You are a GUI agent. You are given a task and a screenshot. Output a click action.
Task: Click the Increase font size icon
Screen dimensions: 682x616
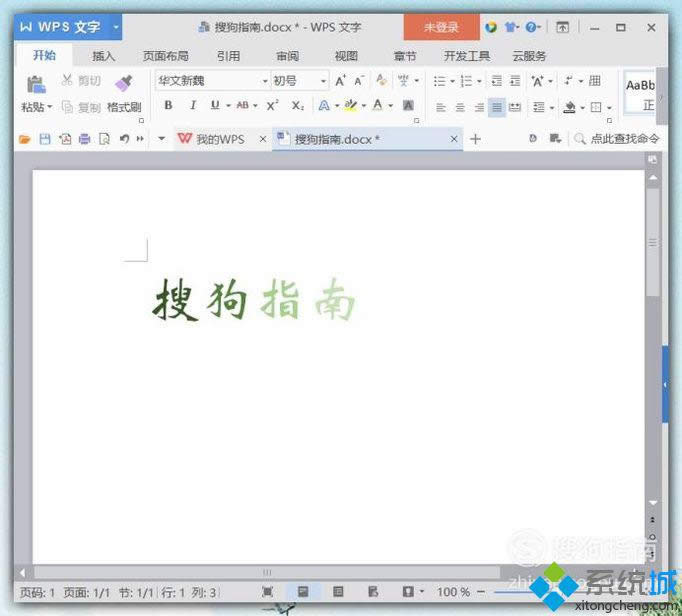(x=341, y=81)
